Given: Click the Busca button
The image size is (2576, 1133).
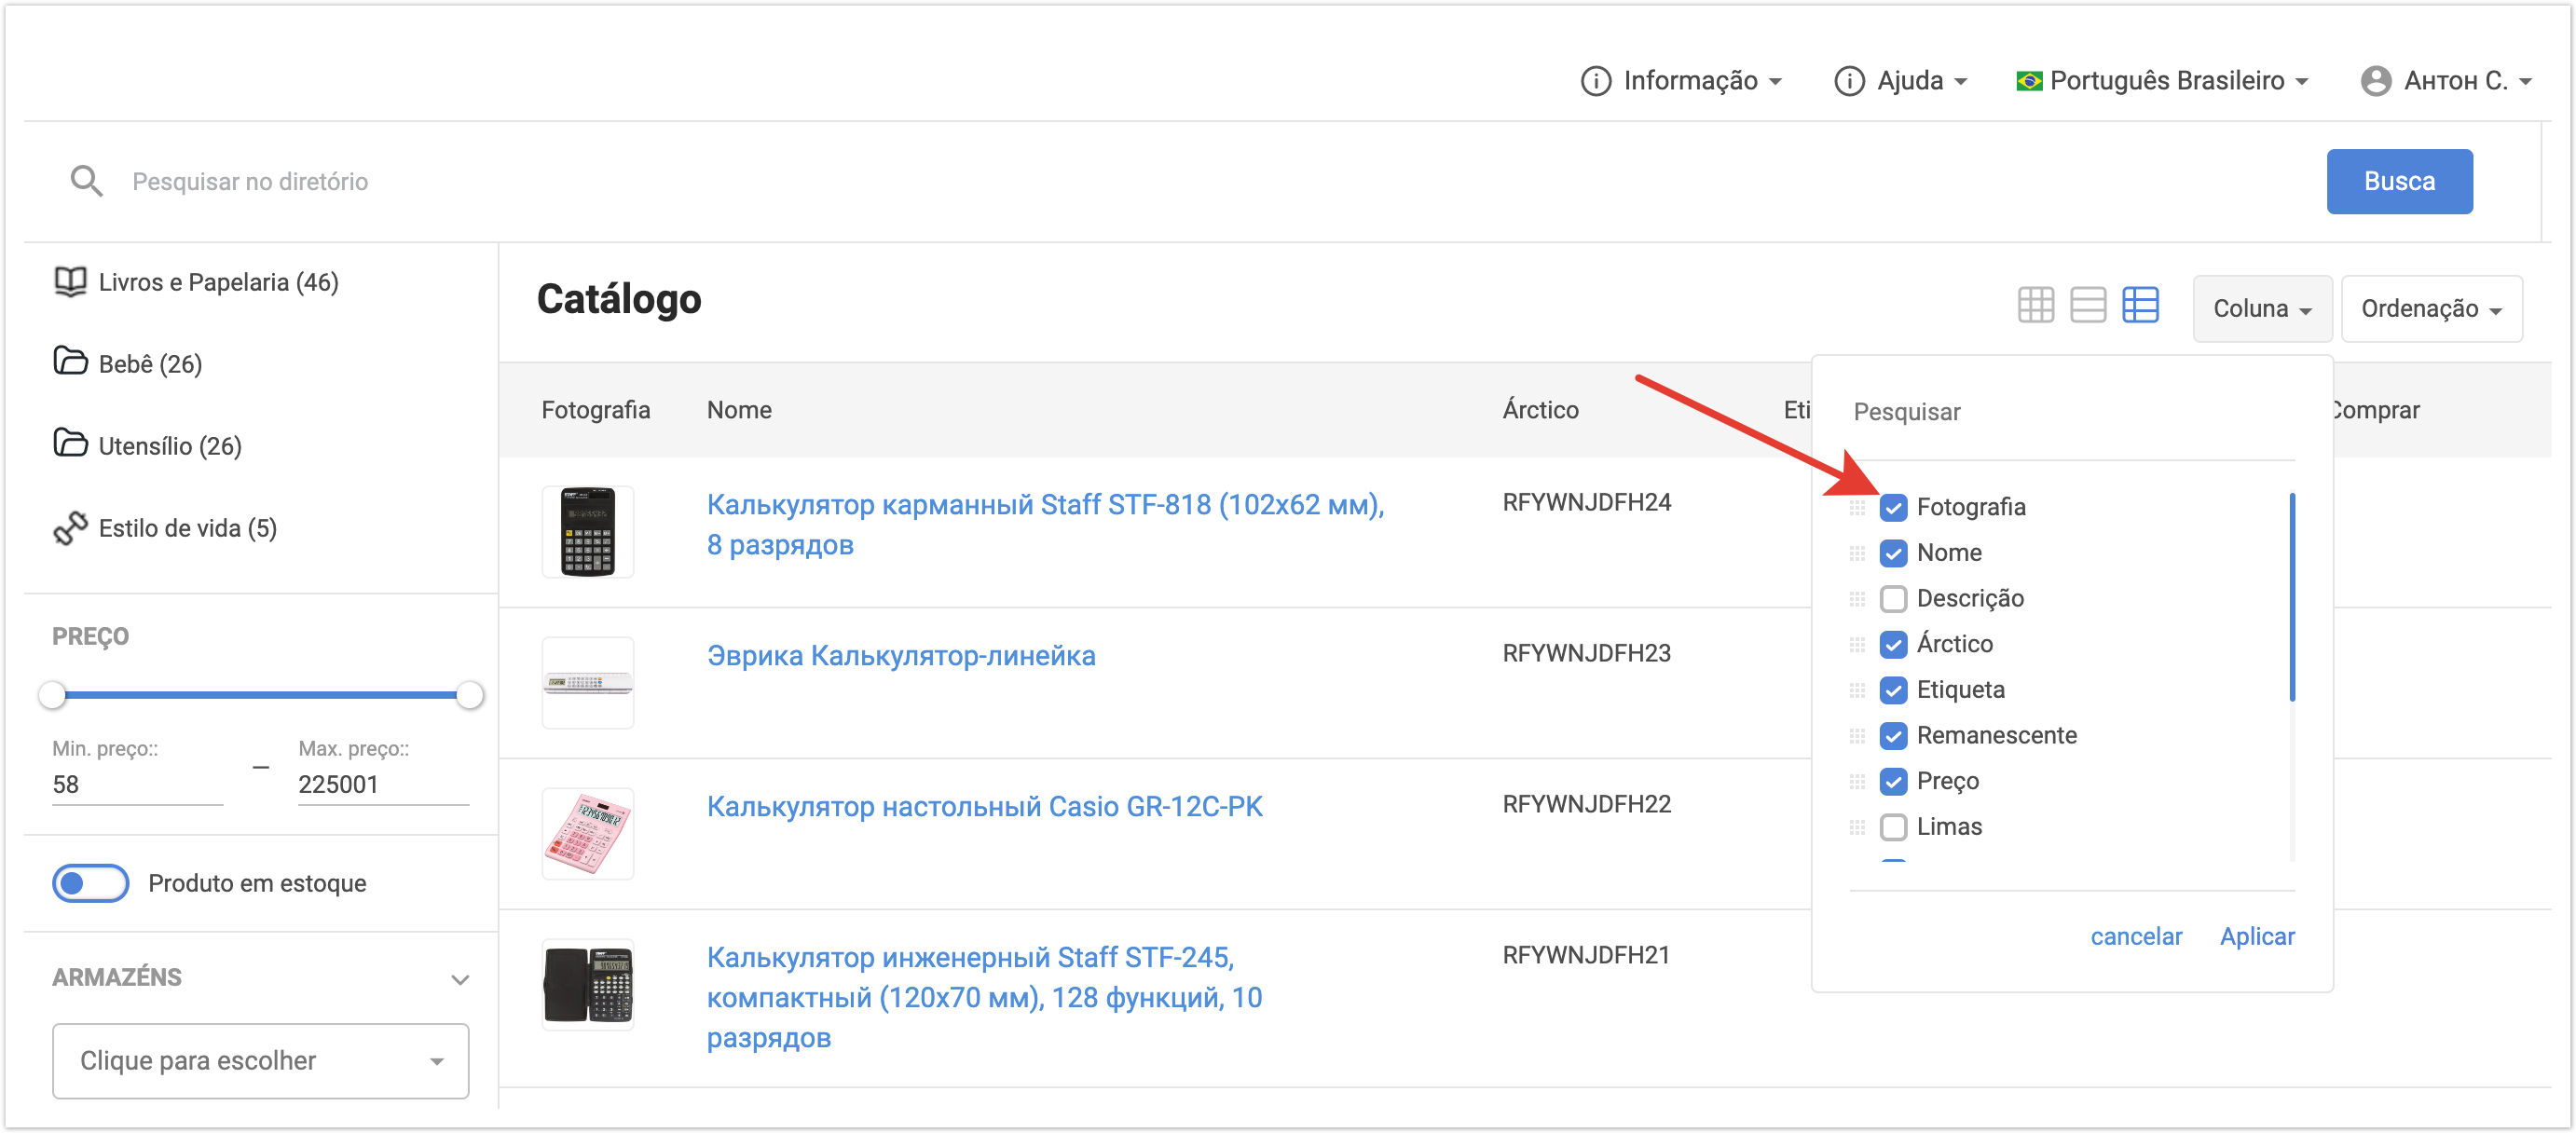Looking at the screenshot, I should pos(2398,181).
